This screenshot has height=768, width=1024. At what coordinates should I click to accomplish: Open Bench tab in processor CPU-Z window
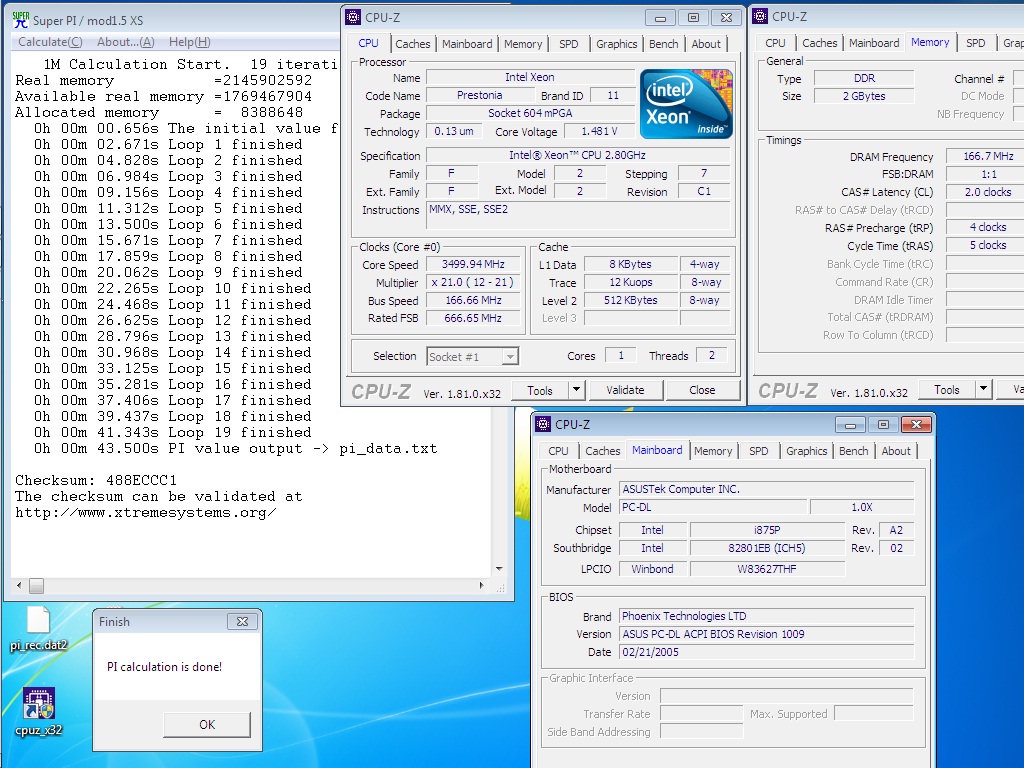[664, 44]
